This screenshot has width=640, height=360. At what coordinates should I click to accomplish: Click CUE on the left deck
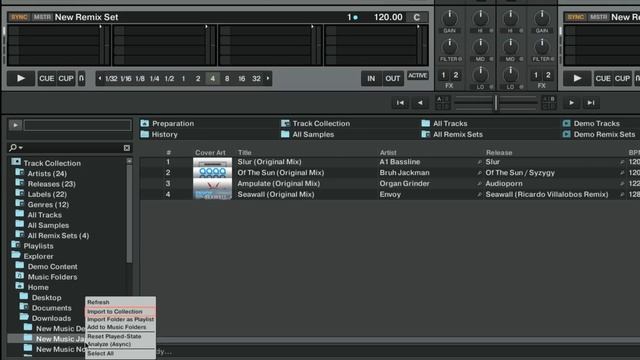(46, 78)
